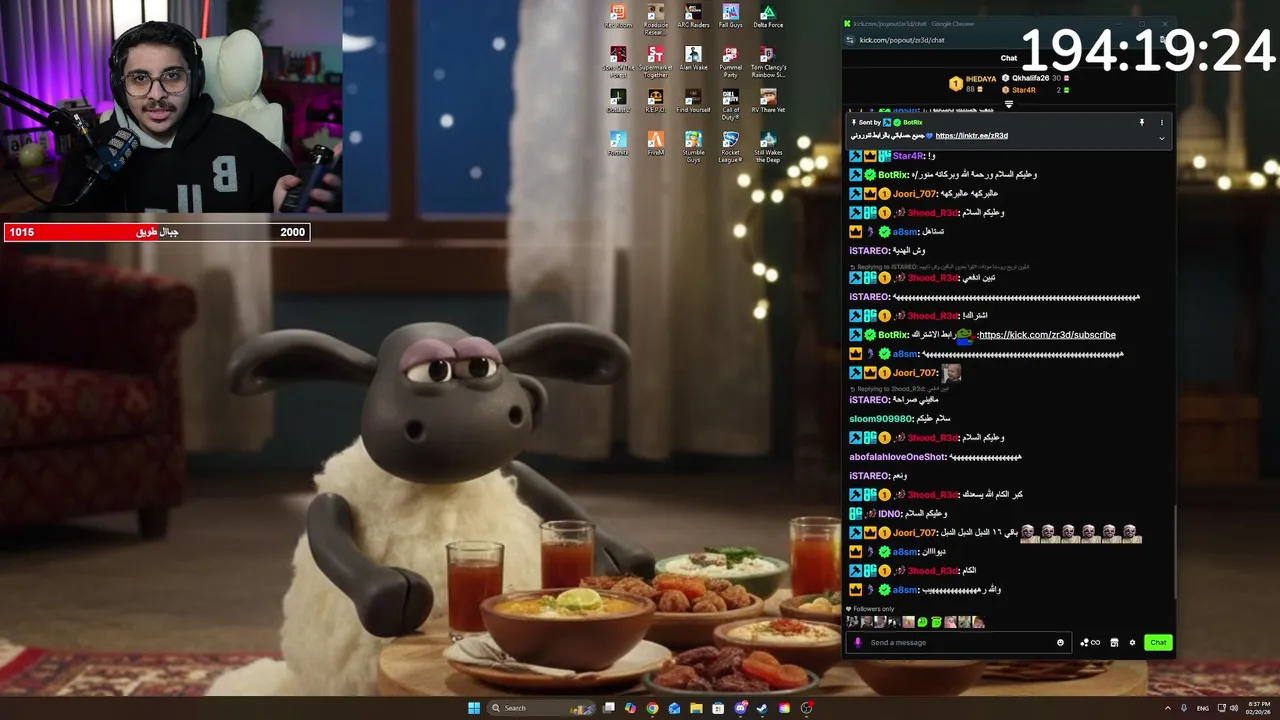This screenshot has height=720, width=1280.
Task: Open the Sons Of The Forest shortcut
Action: tap(618, 61)
